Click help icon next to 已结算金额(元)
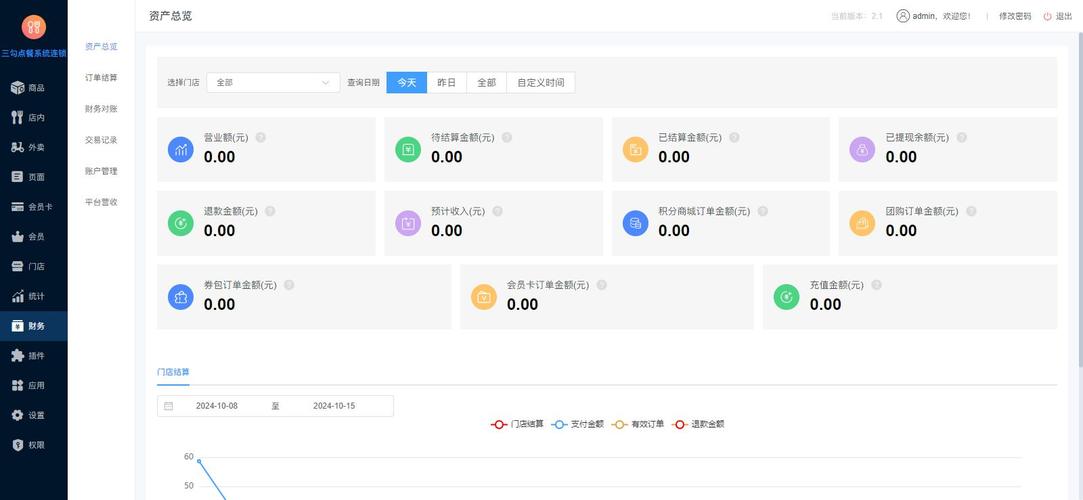Image resolution: width=1083 pixels, height=500 pixels. click(734, 137)
